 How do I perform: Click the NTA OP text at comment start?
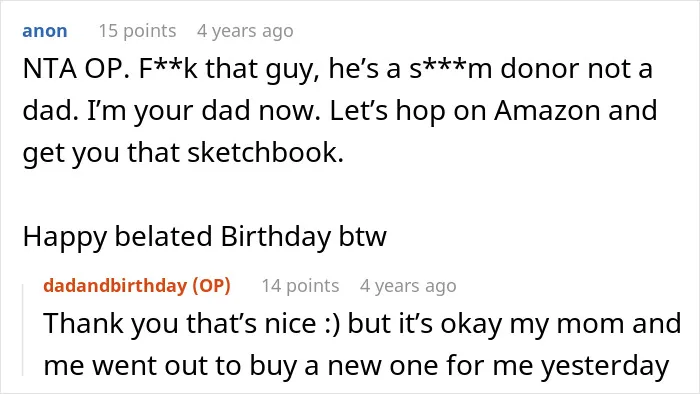(76, 69)
